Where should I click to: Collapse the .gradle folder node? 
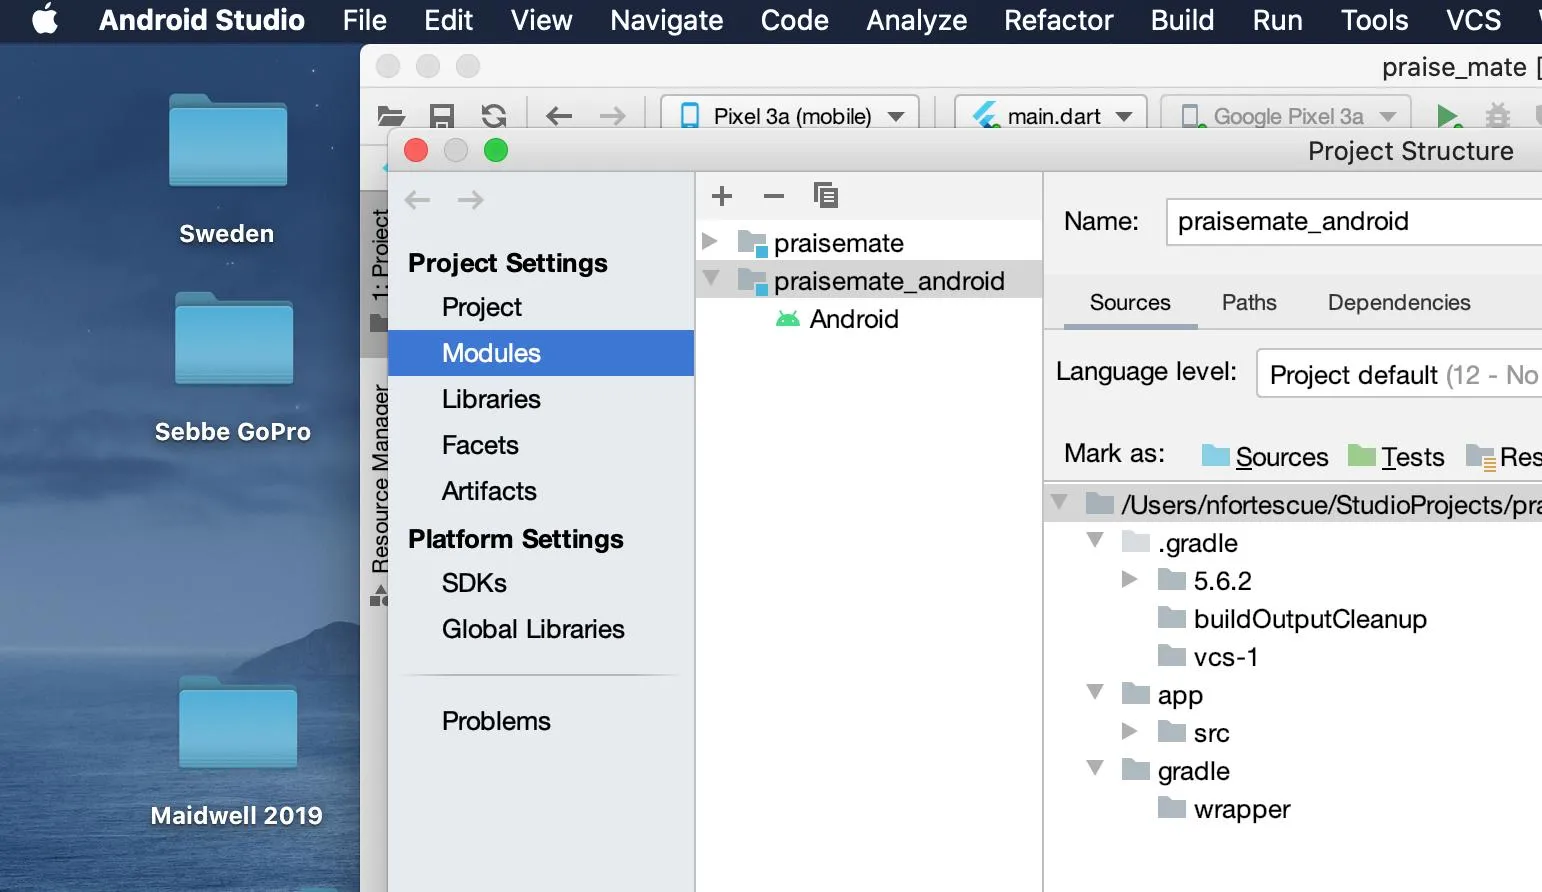[1095, 540]
